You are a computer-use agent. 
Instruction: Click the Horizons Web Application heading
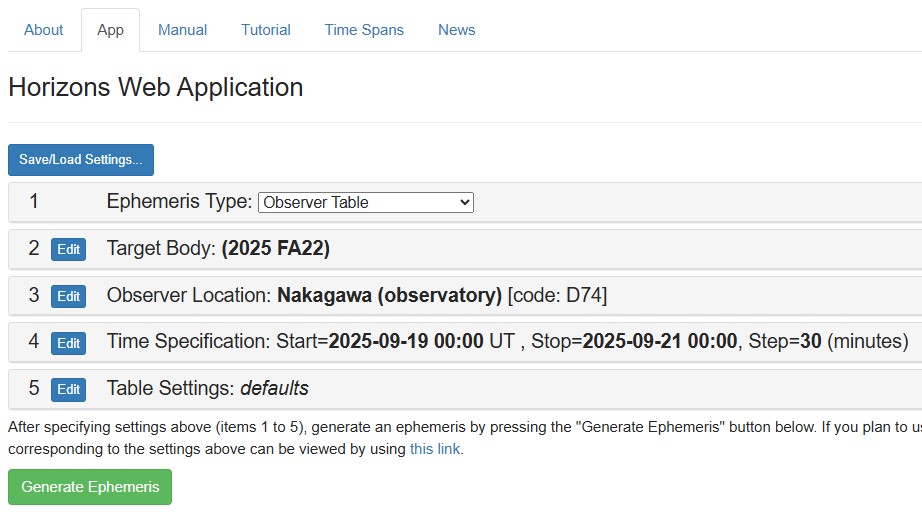click(156, 87)
